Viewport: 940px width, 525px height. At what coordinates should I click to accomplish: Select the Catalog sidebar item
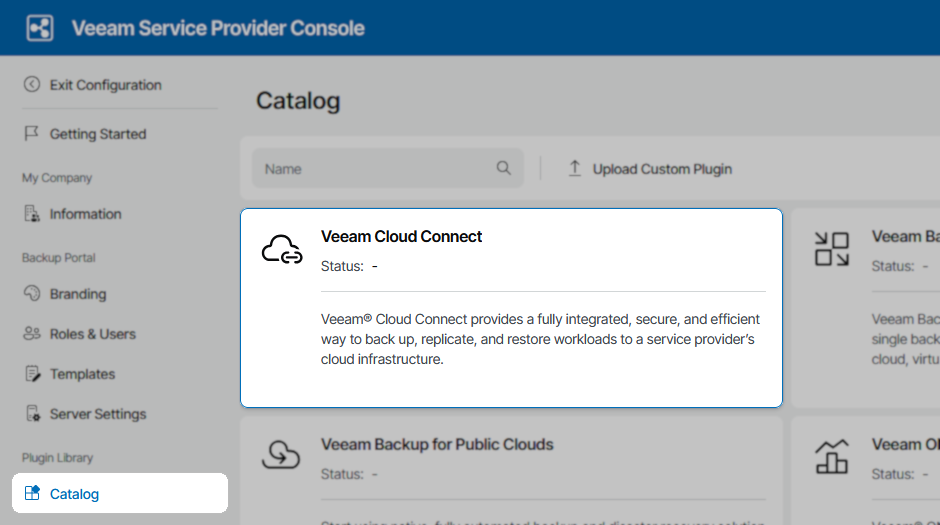[x=120, y=493]
